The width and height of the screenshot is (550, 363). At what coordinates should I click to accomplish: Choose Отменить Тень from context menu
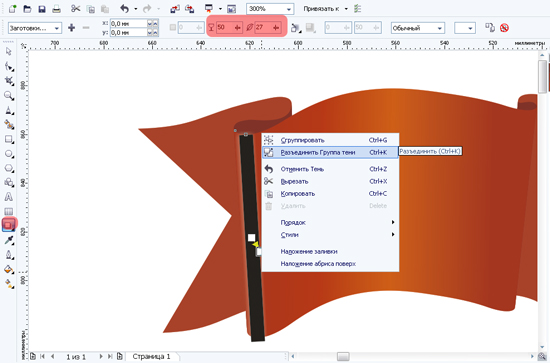click(330, 169)
